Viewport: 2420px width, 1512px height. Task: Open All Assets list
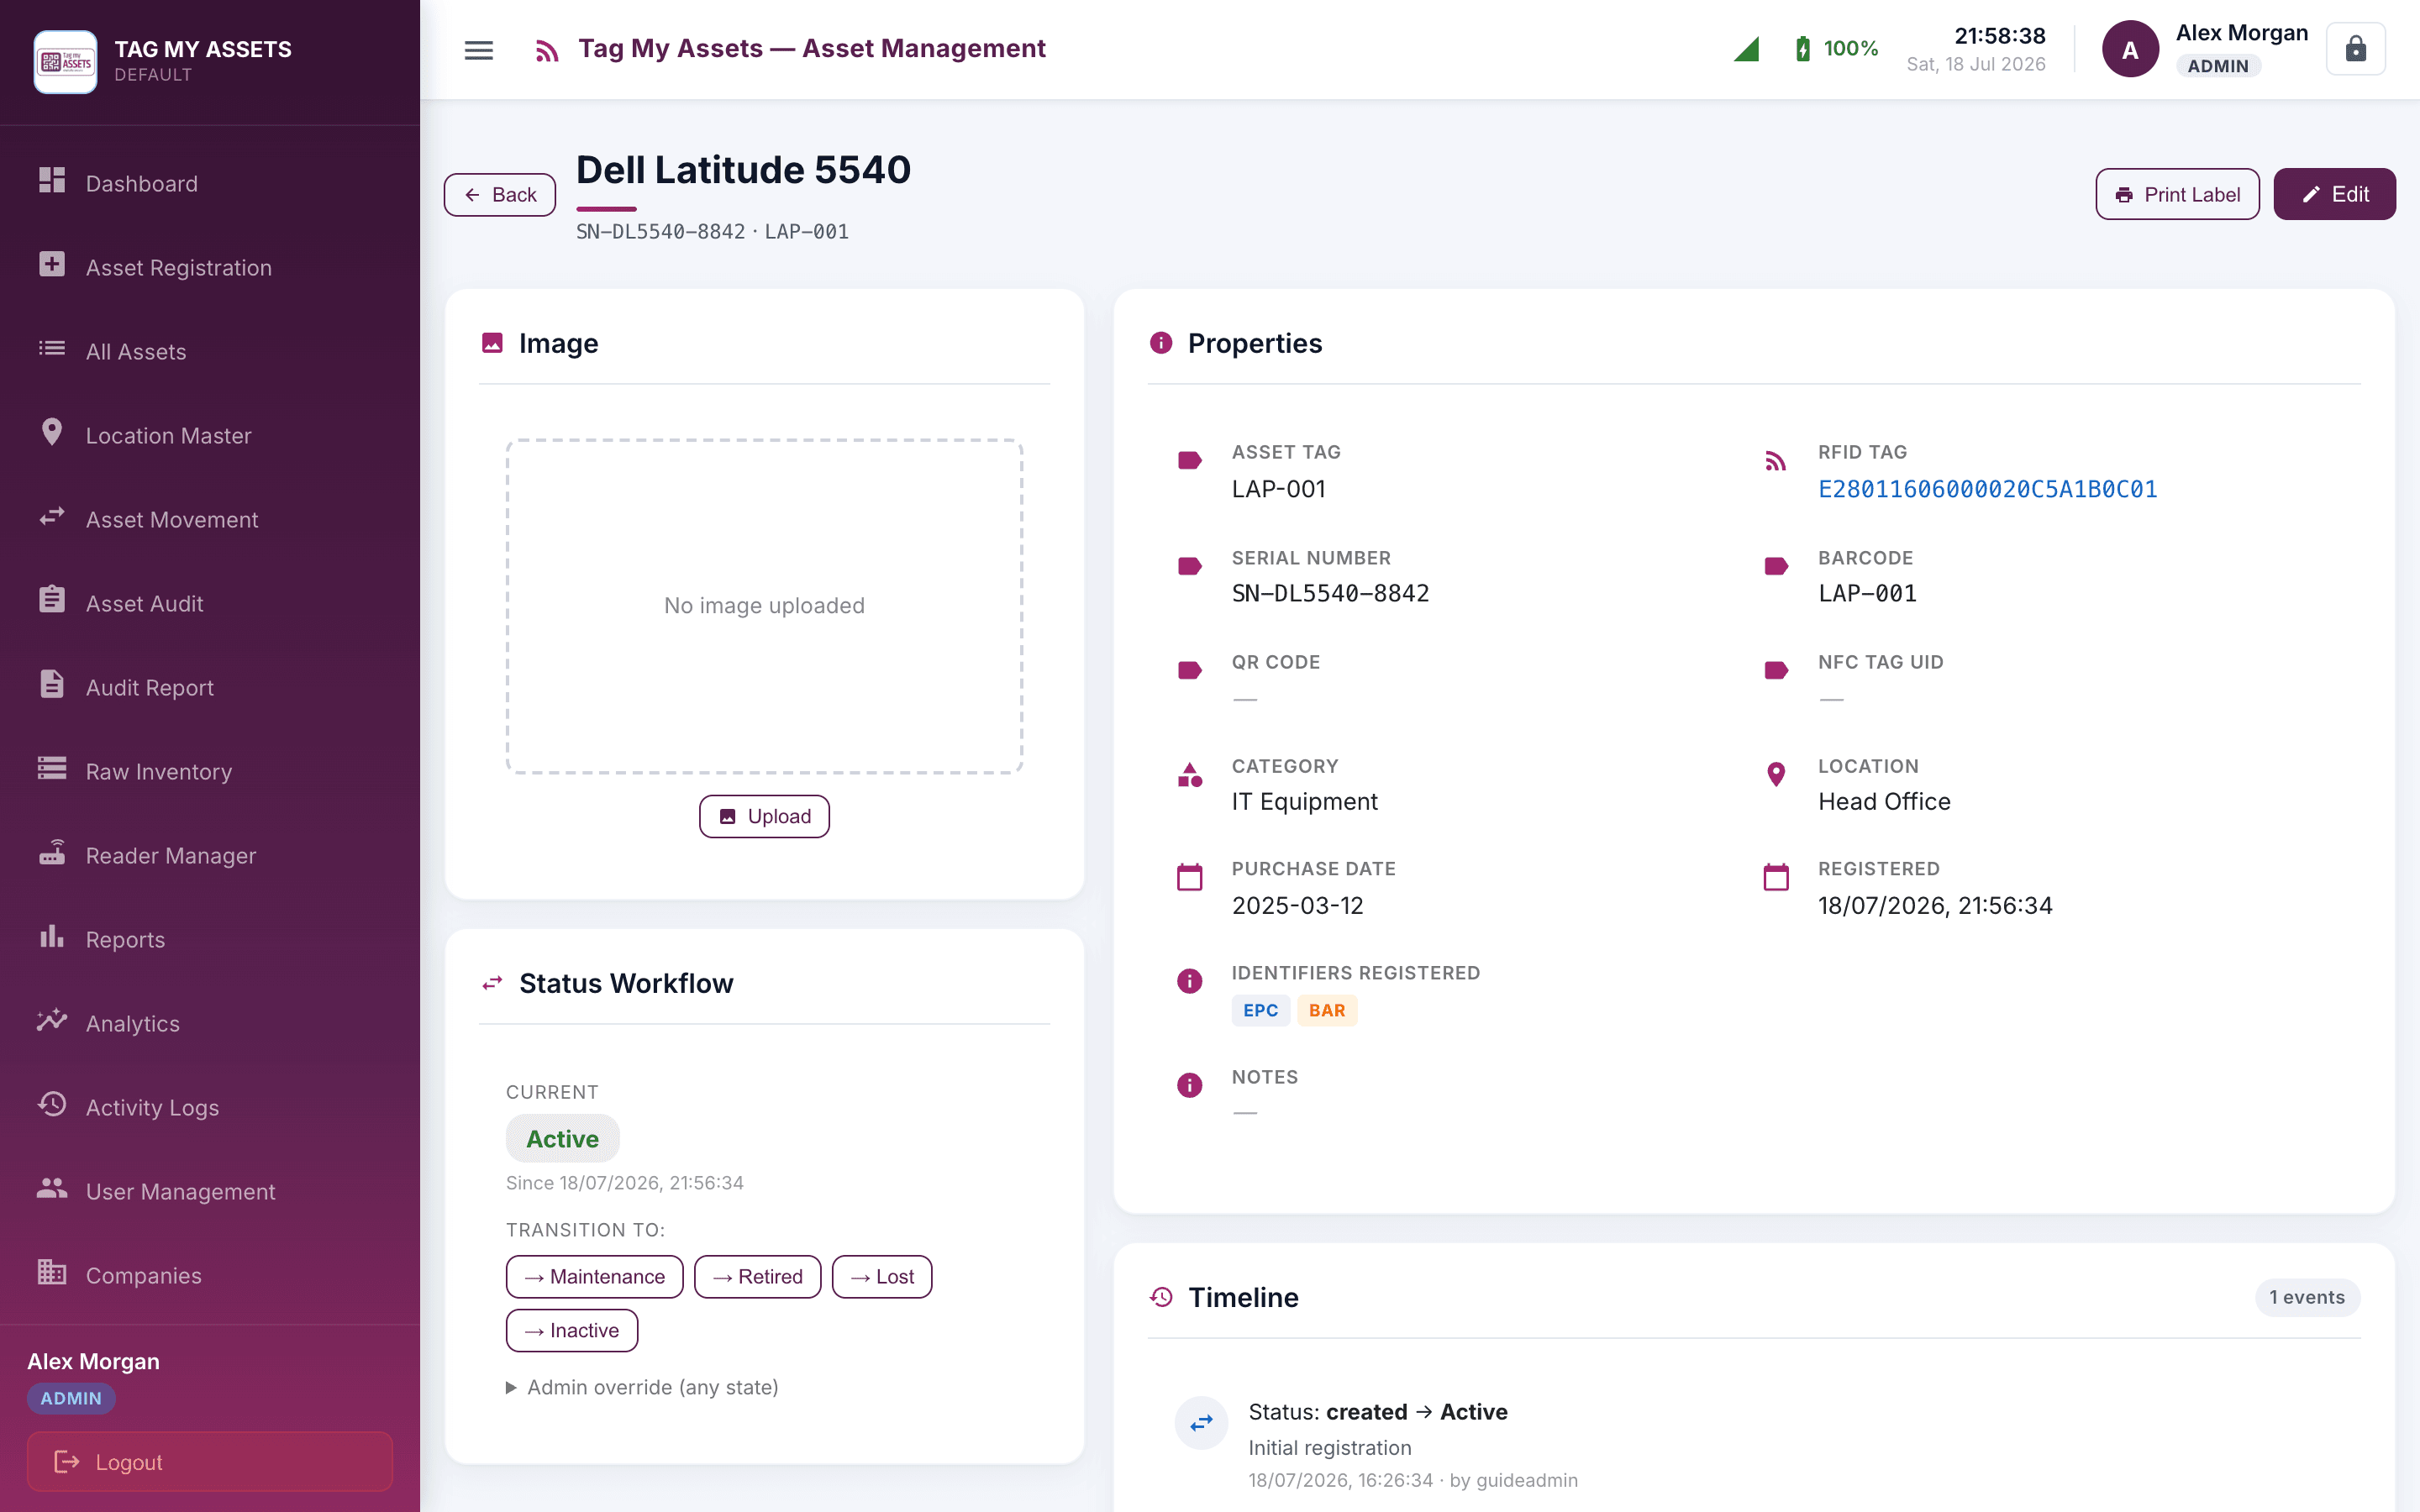click(x=210, y=351)
